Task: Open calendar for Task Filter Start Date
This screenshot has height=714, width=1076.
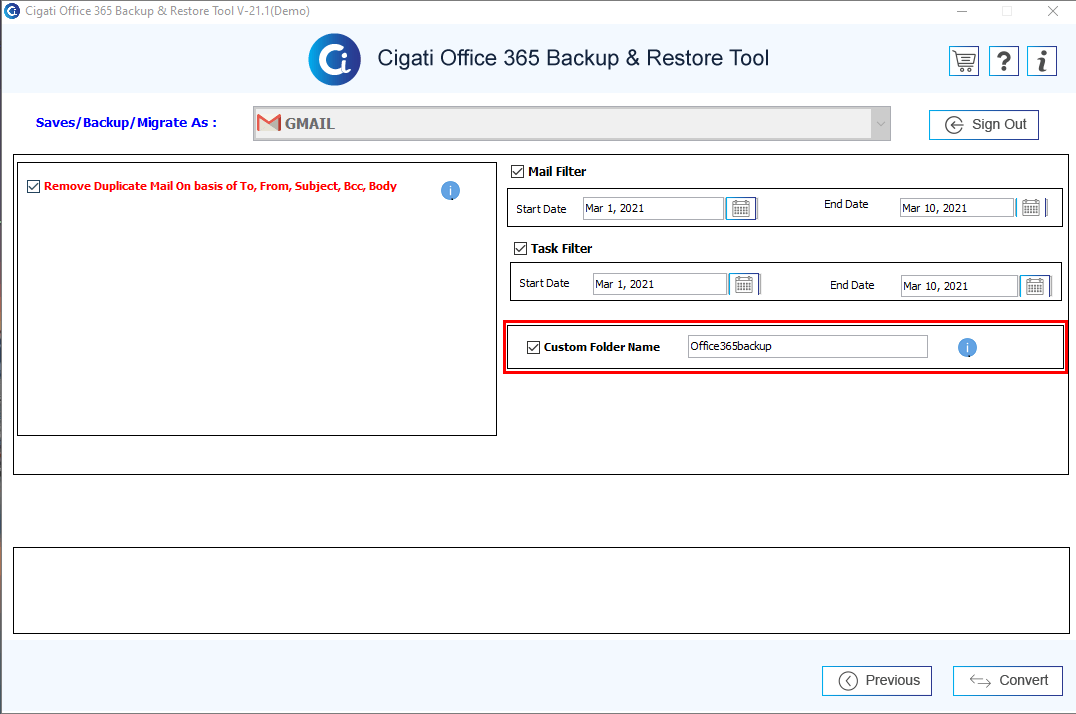Action: point(744,284)
